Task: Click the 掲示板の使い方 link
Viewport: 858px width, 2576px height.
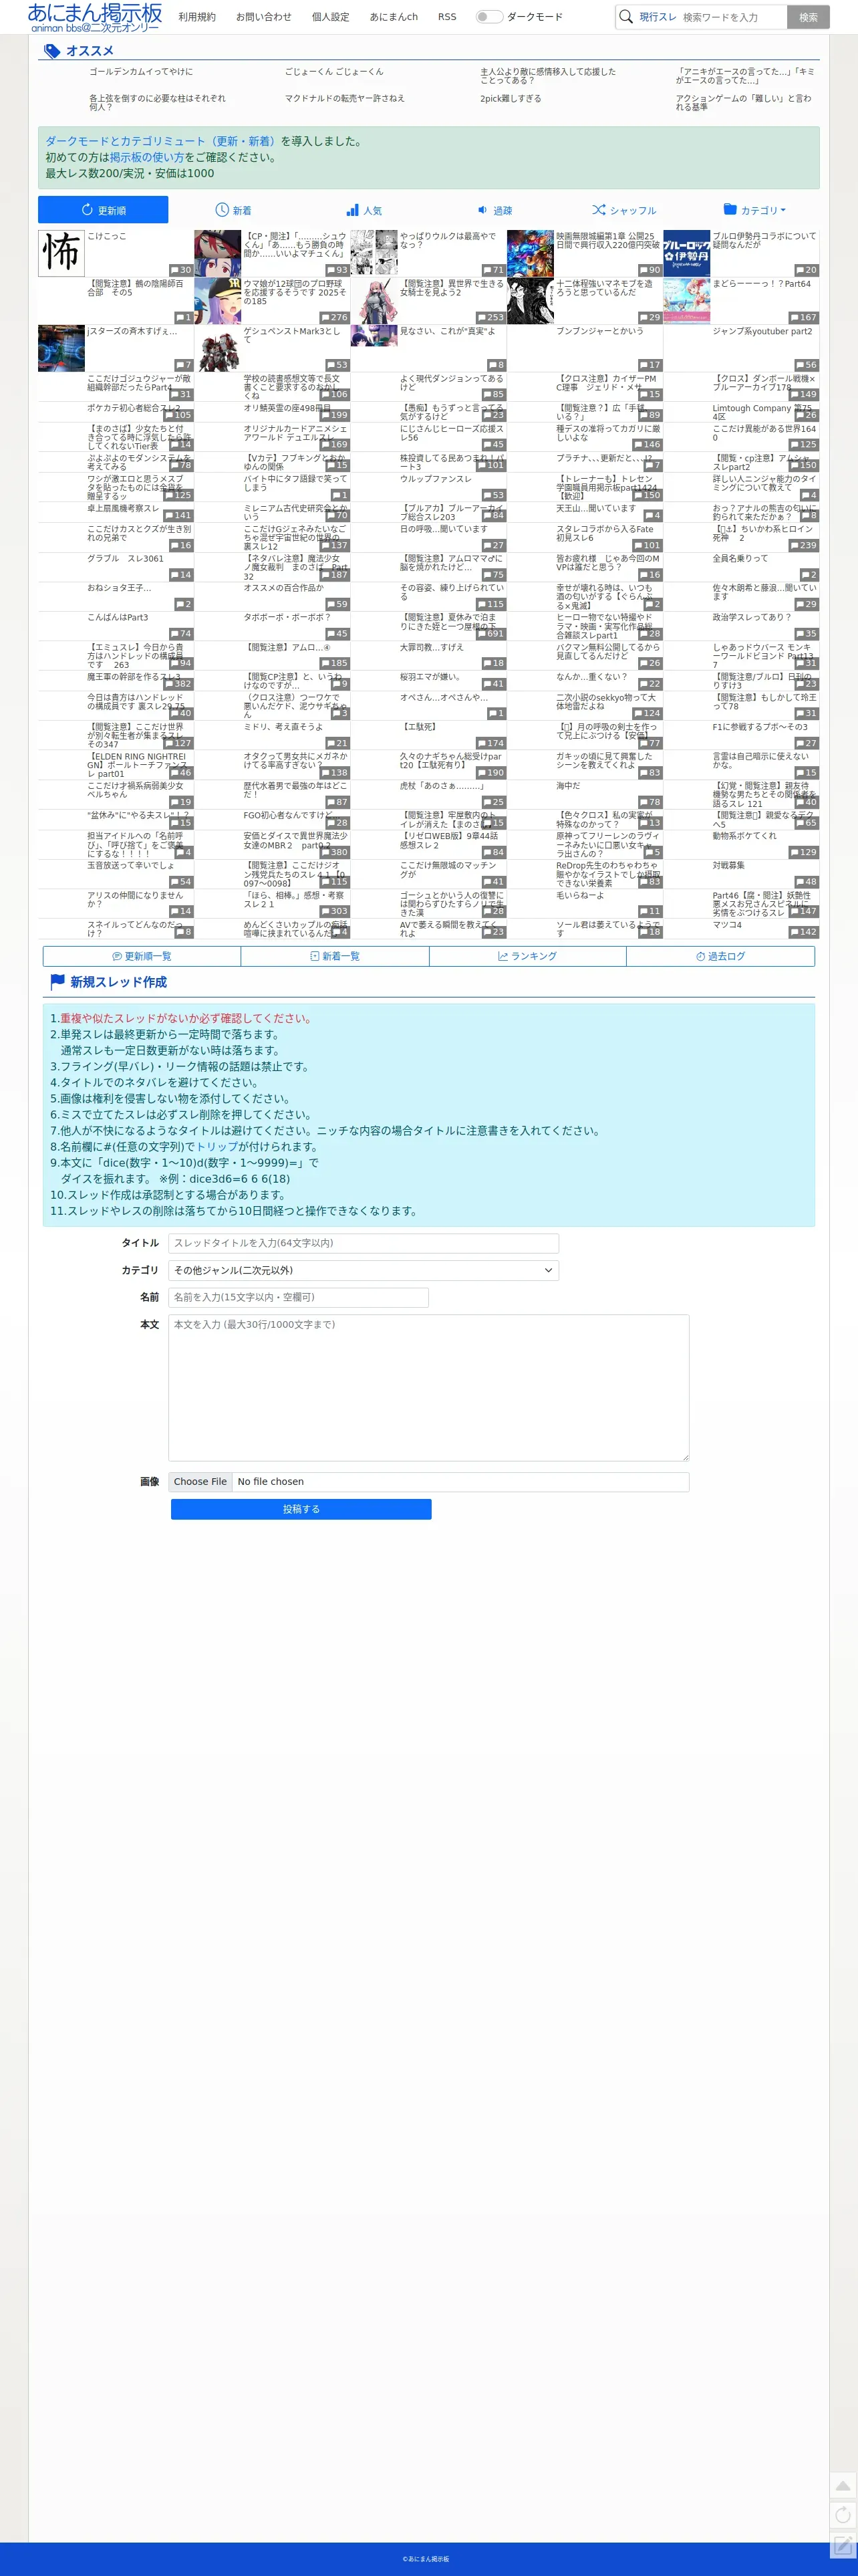Action: [x=146, y=157]
